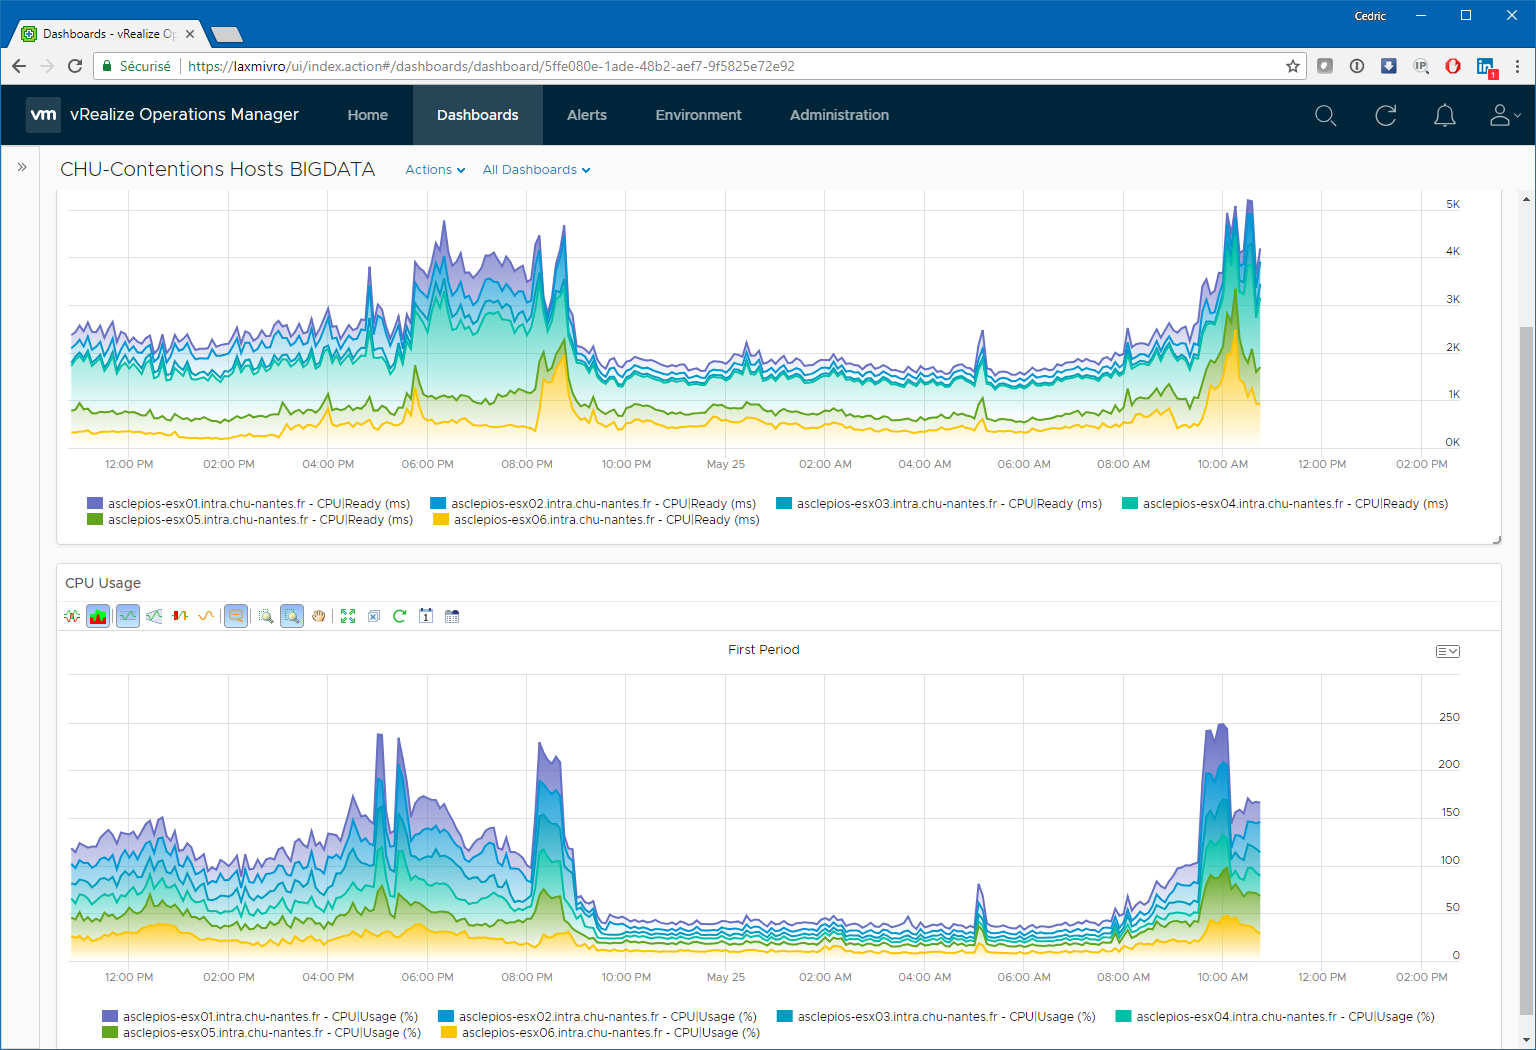The image size is (1536, 1050).
Task: Toggle the highlighted zoom-by-selection magnifier
Action: pyautogui.click(x=292, y=616)
